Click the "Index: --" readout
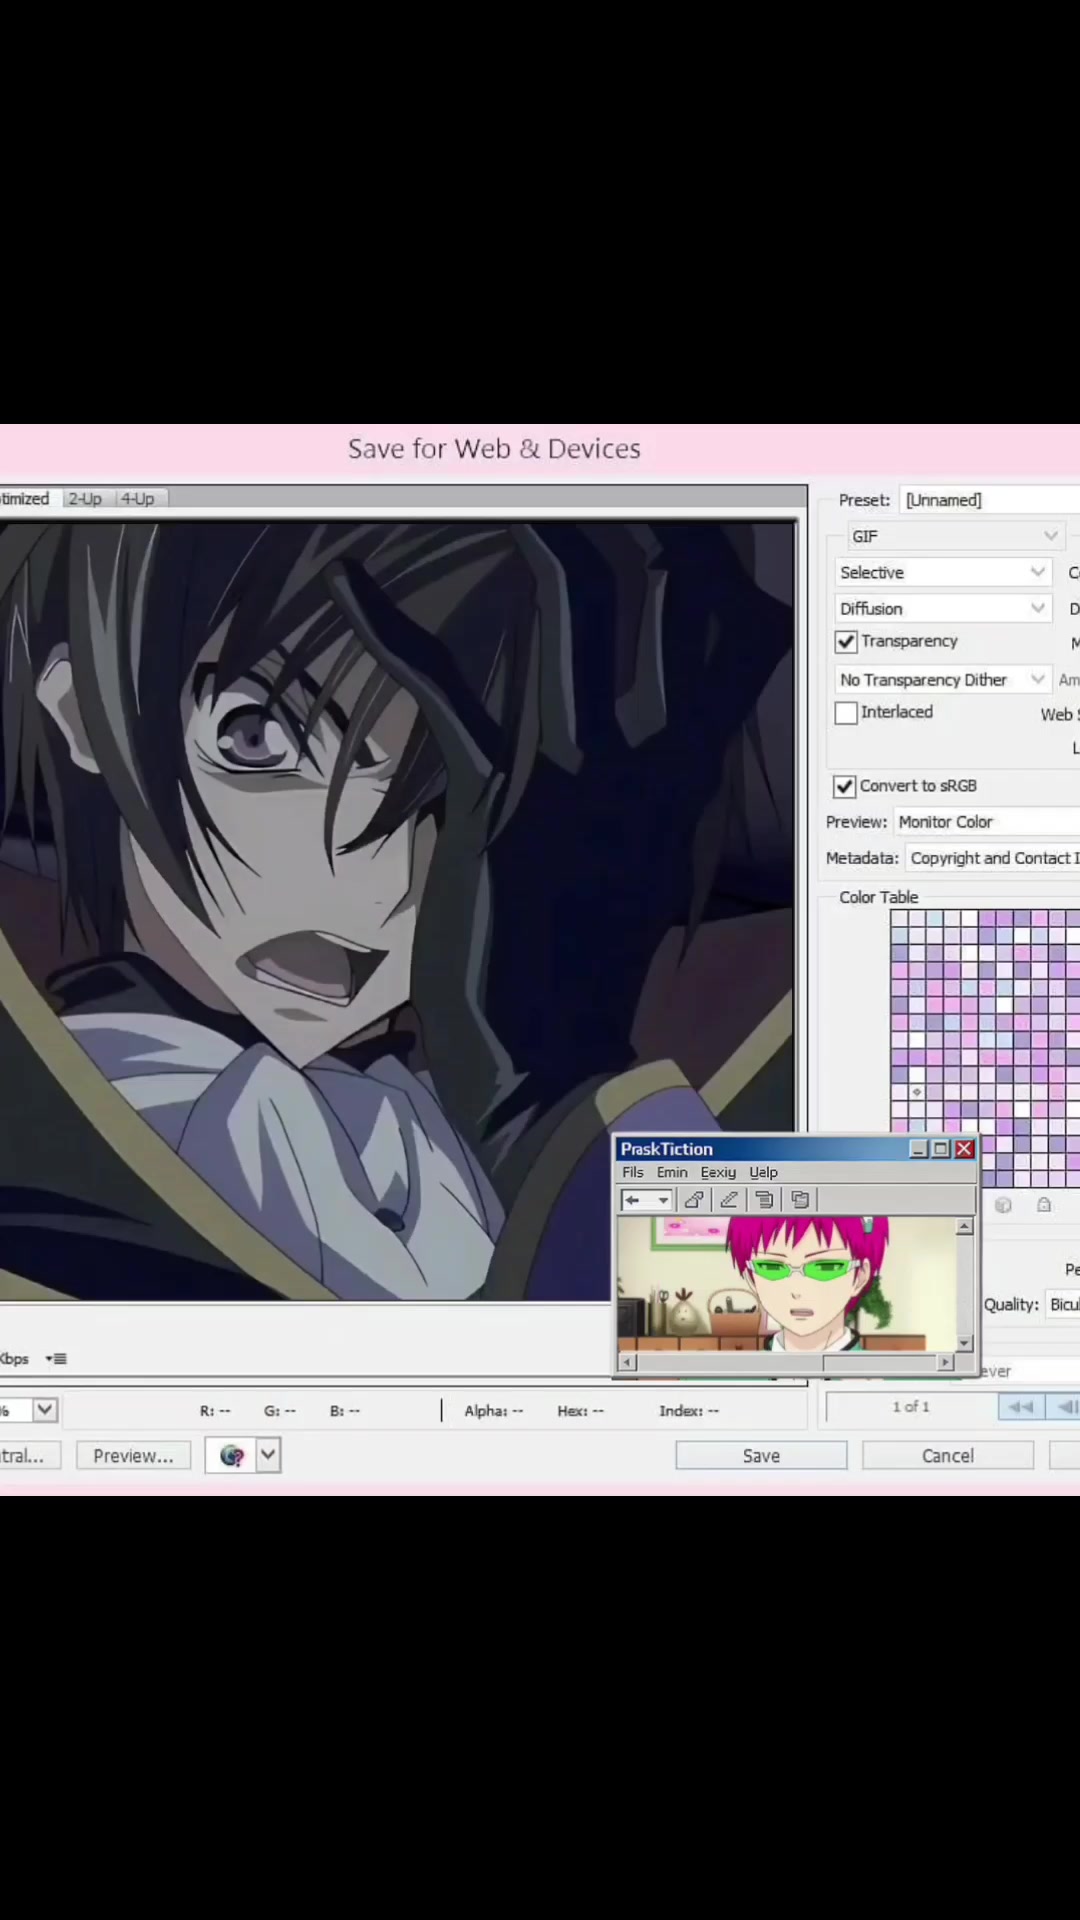1080x1920 pixels. tap(689, 1411)
